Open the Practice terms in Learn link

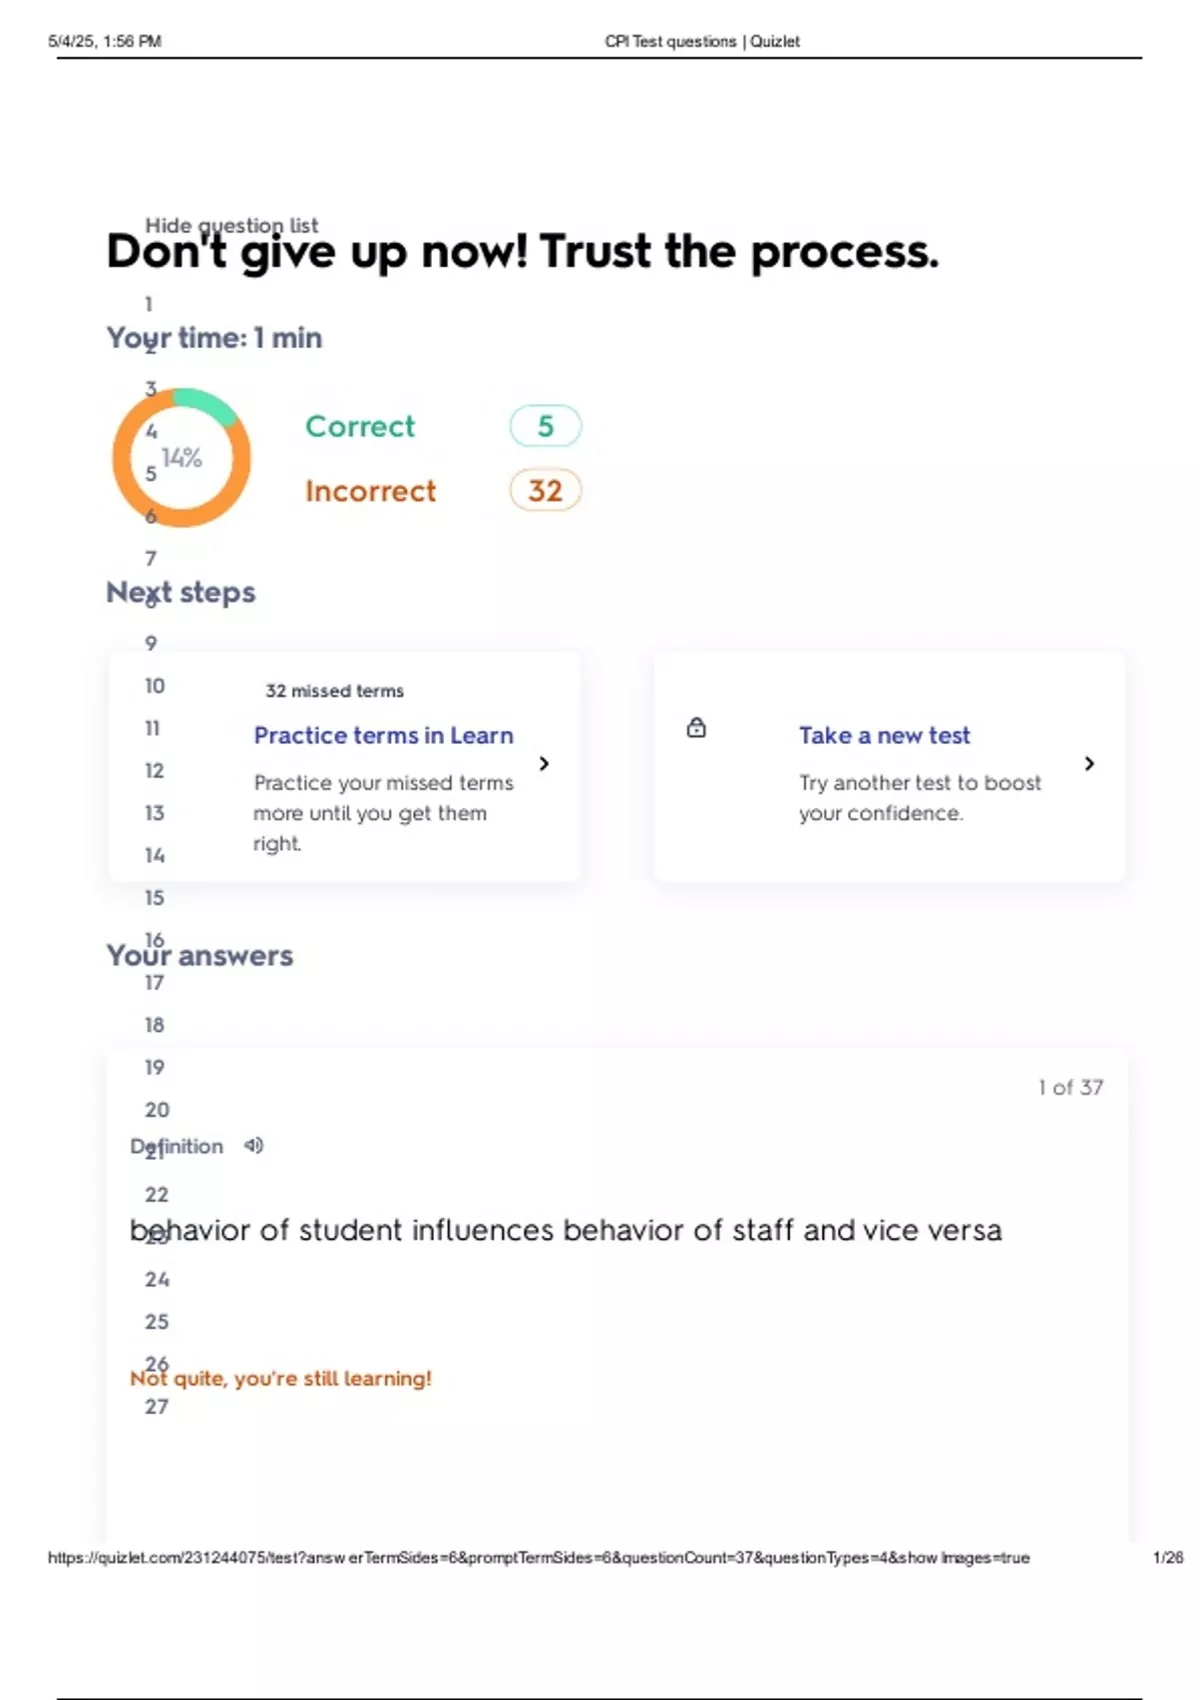383,736
